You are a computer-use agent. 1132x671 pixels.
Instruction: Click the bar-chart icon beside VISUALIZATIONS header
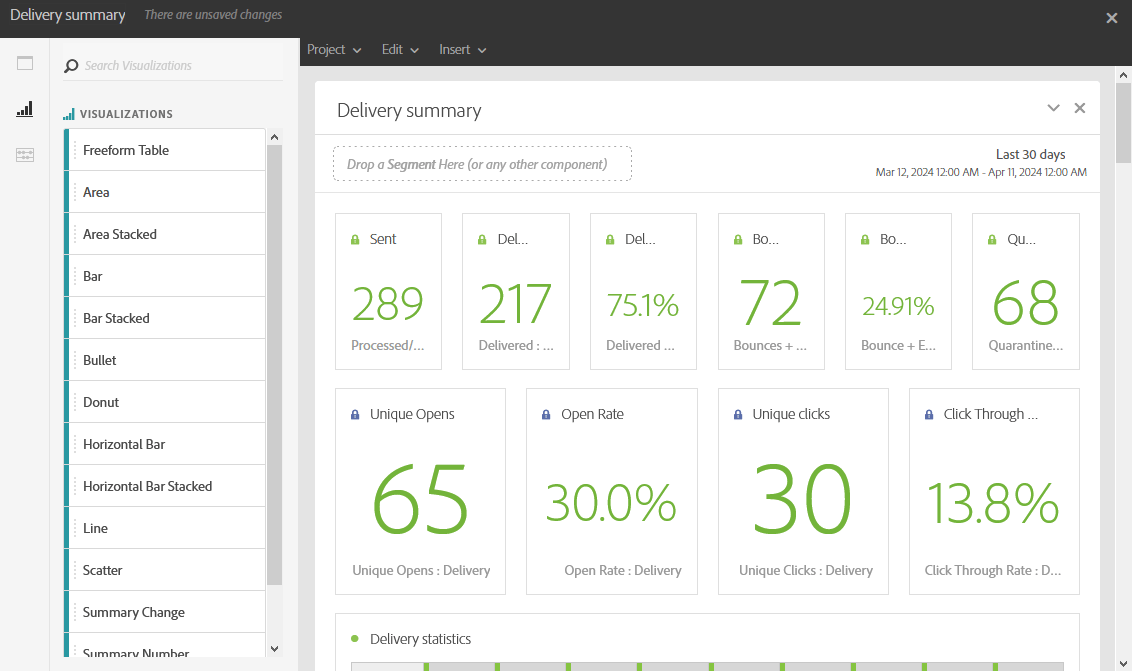point(69,113)
